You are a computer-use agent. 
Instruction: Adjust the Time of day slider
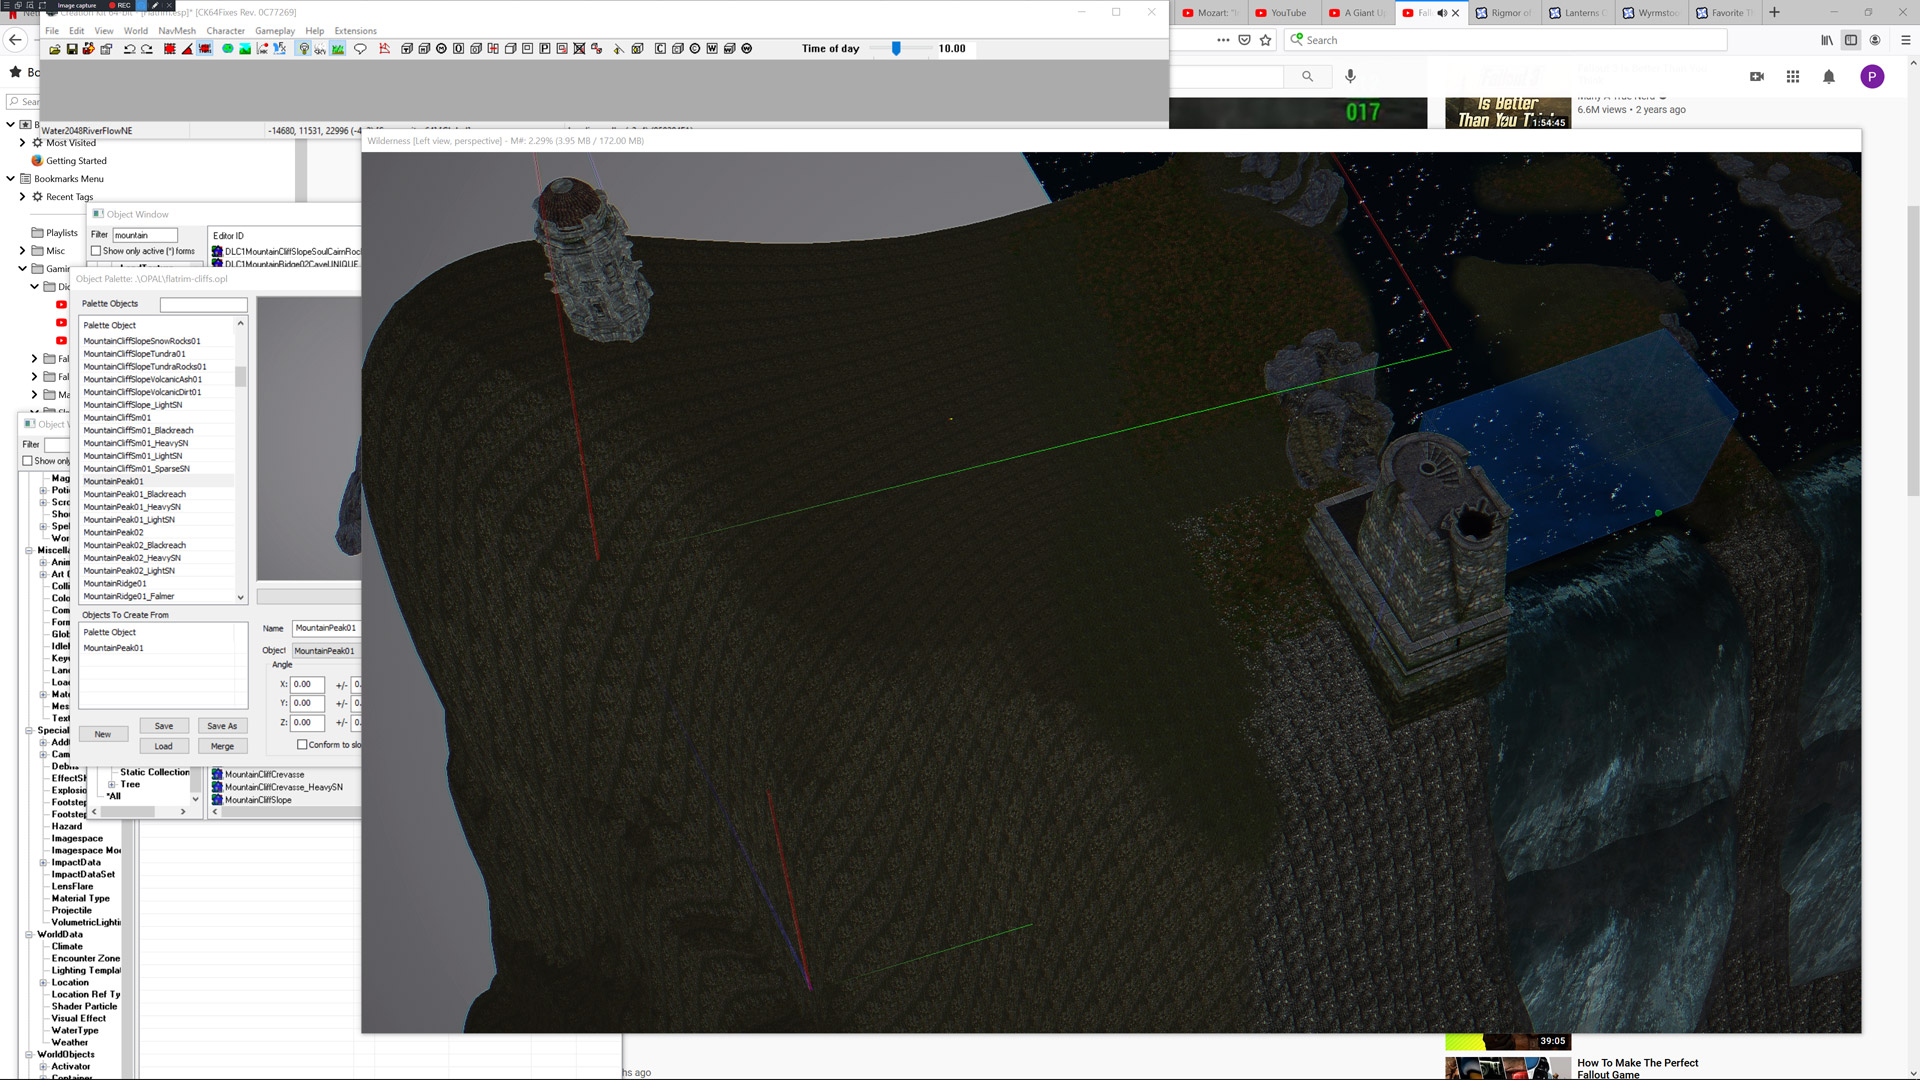pyautogui.click(x=896, y=49)
